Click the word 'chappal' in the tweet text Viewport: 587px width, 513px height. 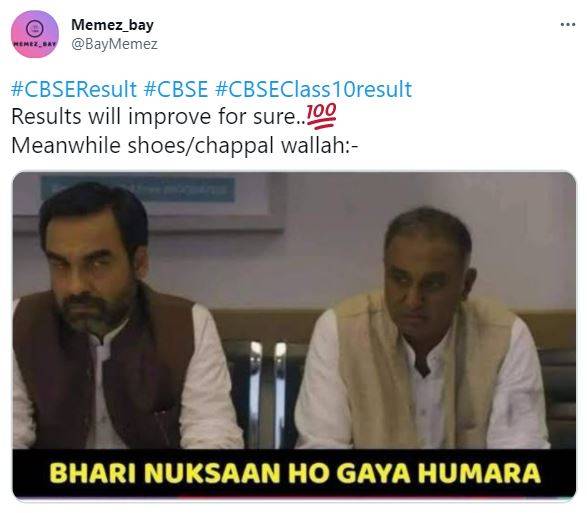tap(234, 145)
